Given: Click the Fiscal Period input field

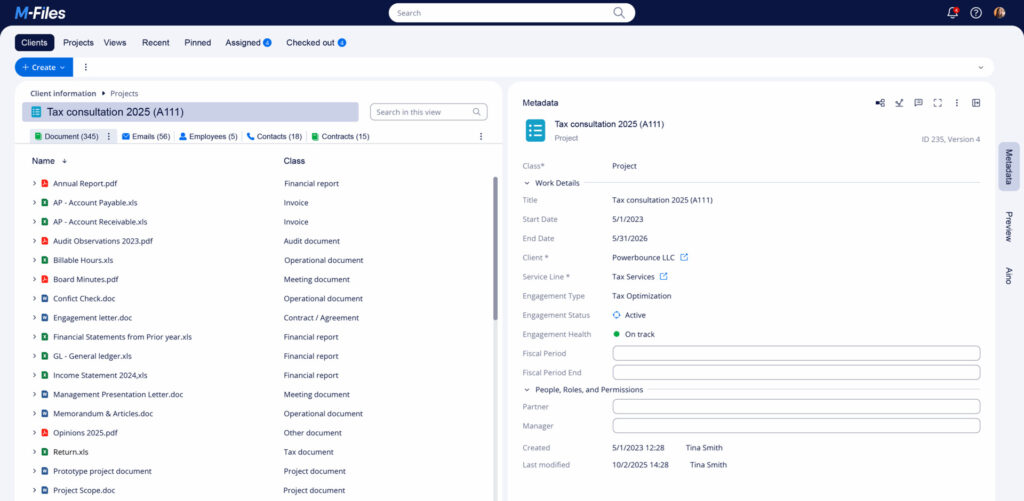Looking at the screenshot, I should pos(796,353).
